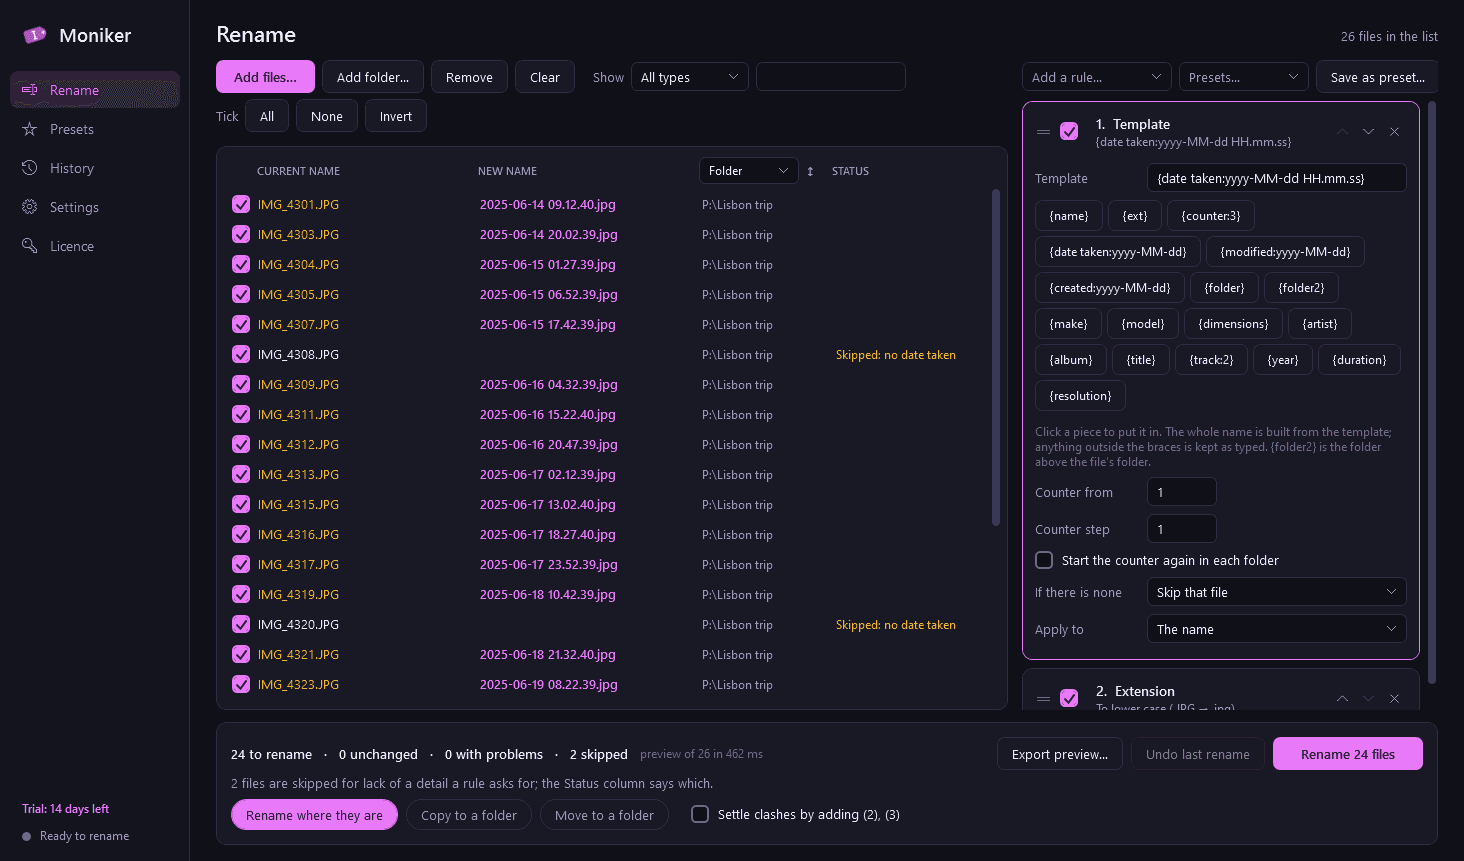This screenshot has height=861, width=1464.
Task: Select Rename in the sidebar navigation
Action: [x=95, y=90]
